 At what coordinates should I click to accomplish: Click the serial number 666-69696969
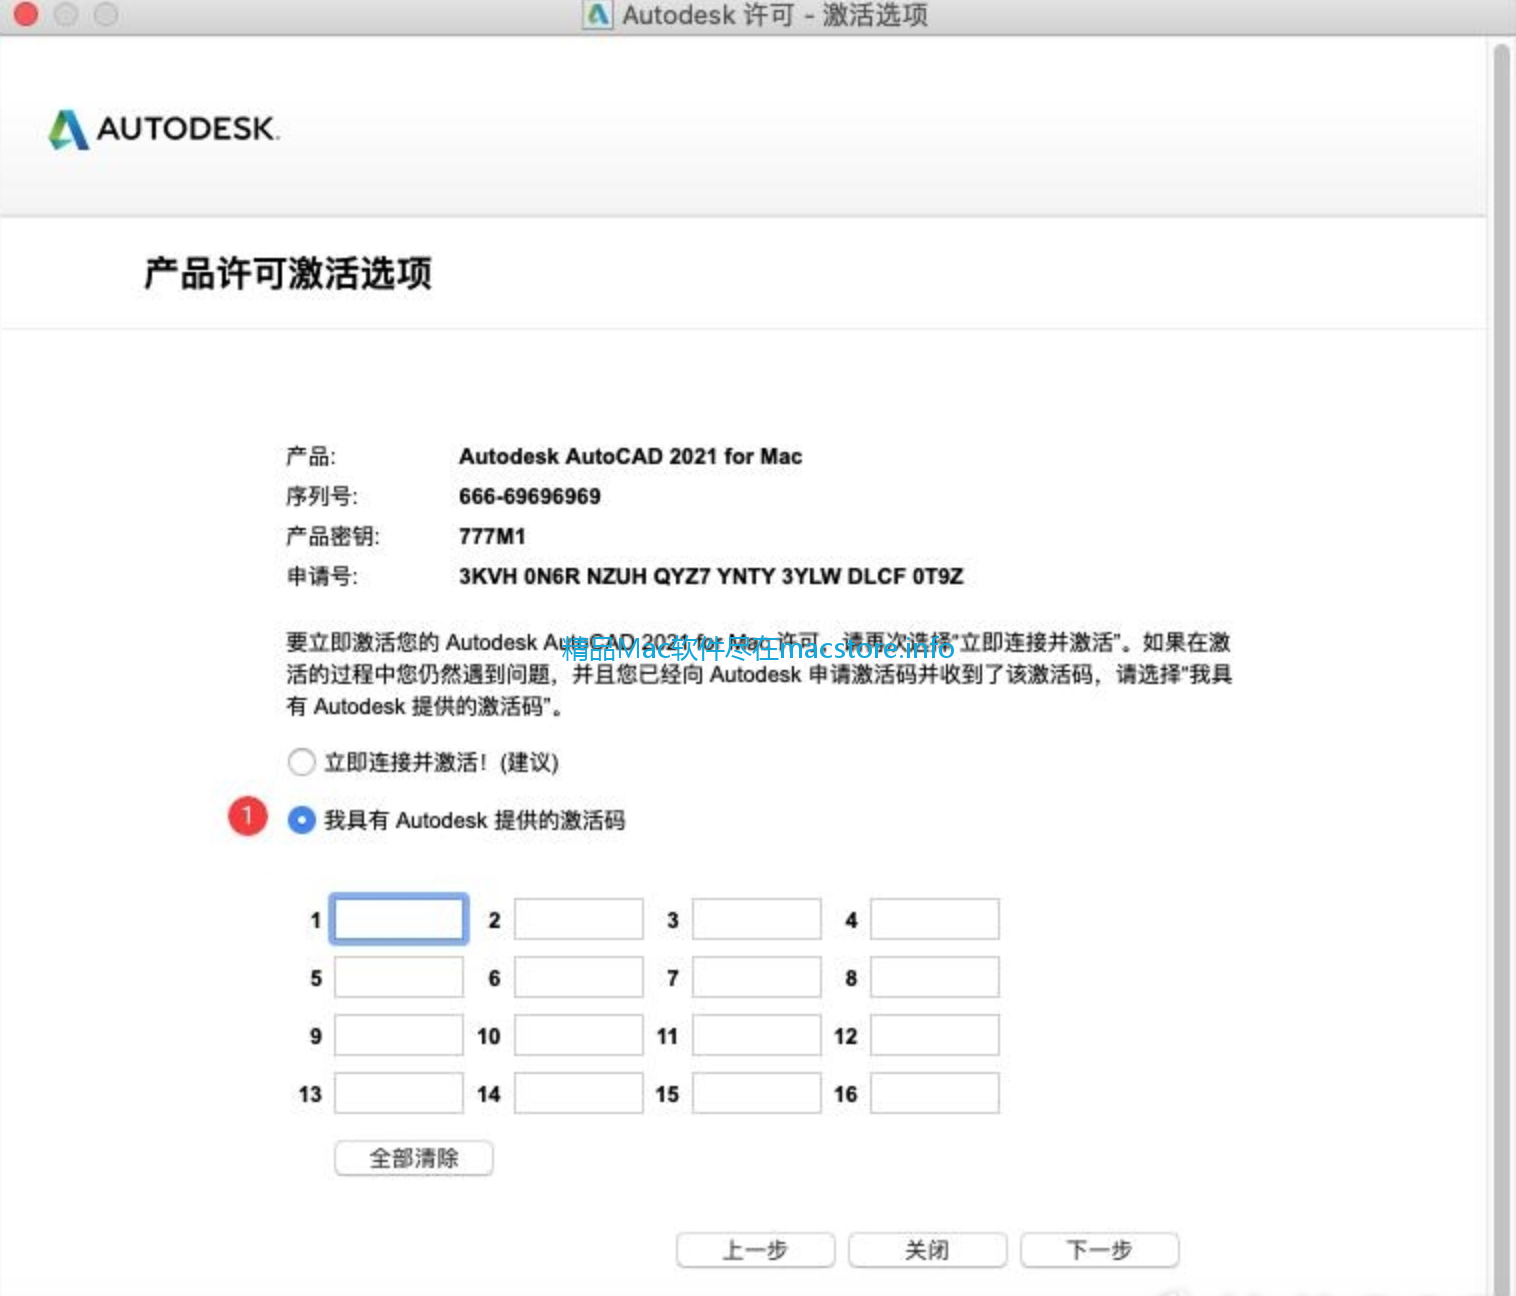coord(530,496)
